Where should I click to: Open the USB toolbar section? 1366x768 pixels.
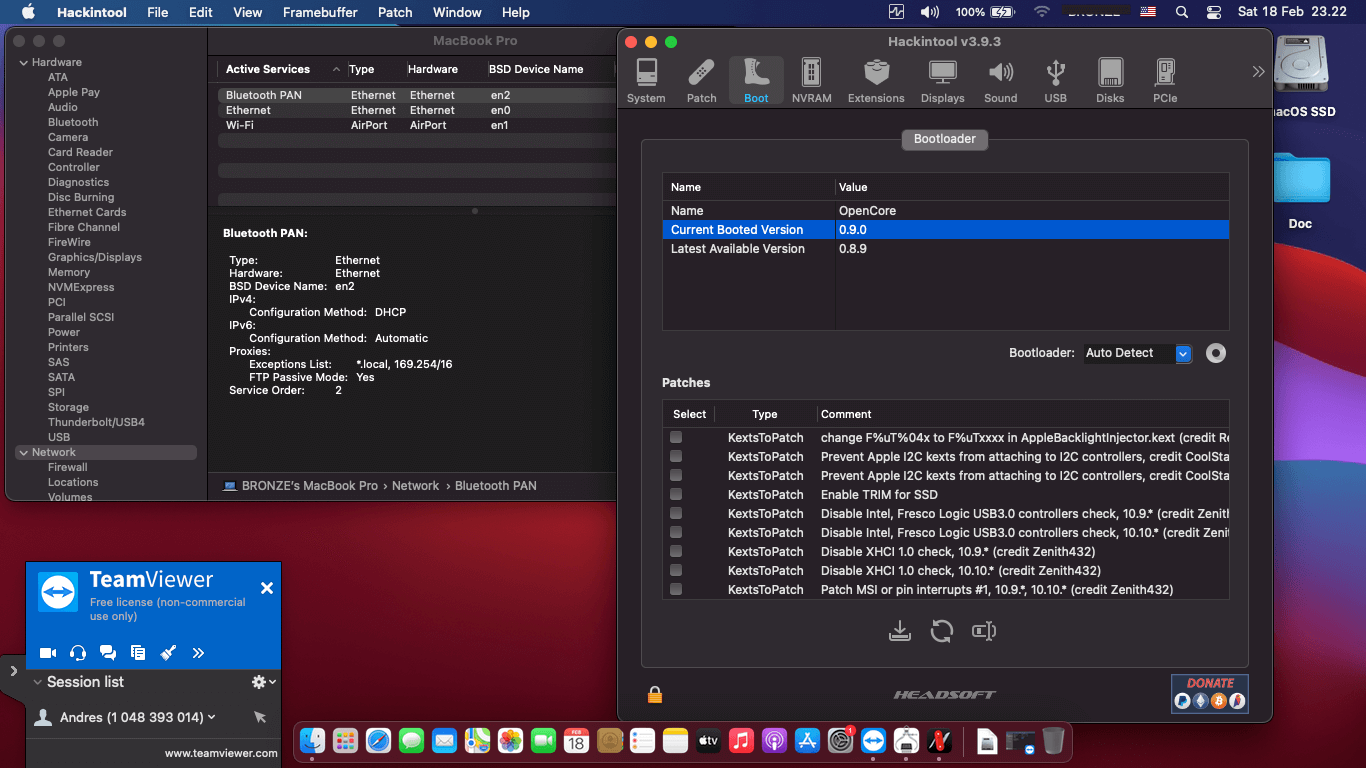(x=1055, y=80)
